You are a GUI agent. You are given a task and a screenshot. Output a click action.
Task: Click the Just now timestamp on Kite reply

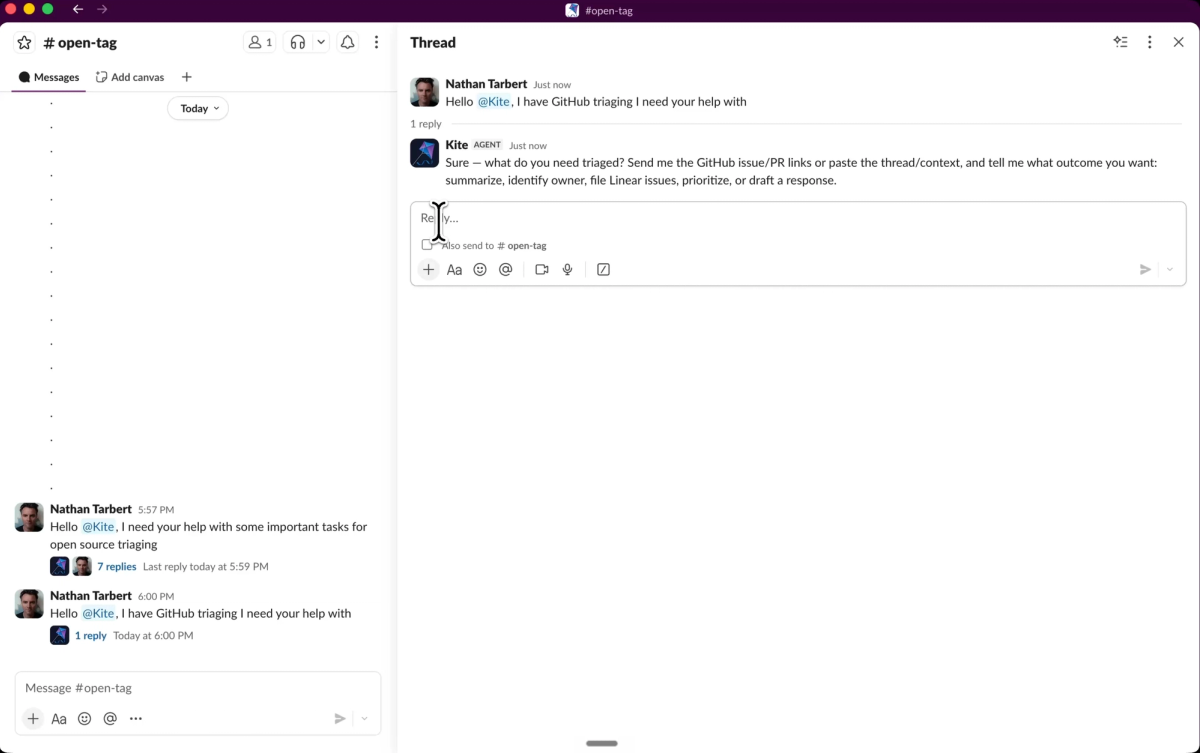[x=528, y=146]
